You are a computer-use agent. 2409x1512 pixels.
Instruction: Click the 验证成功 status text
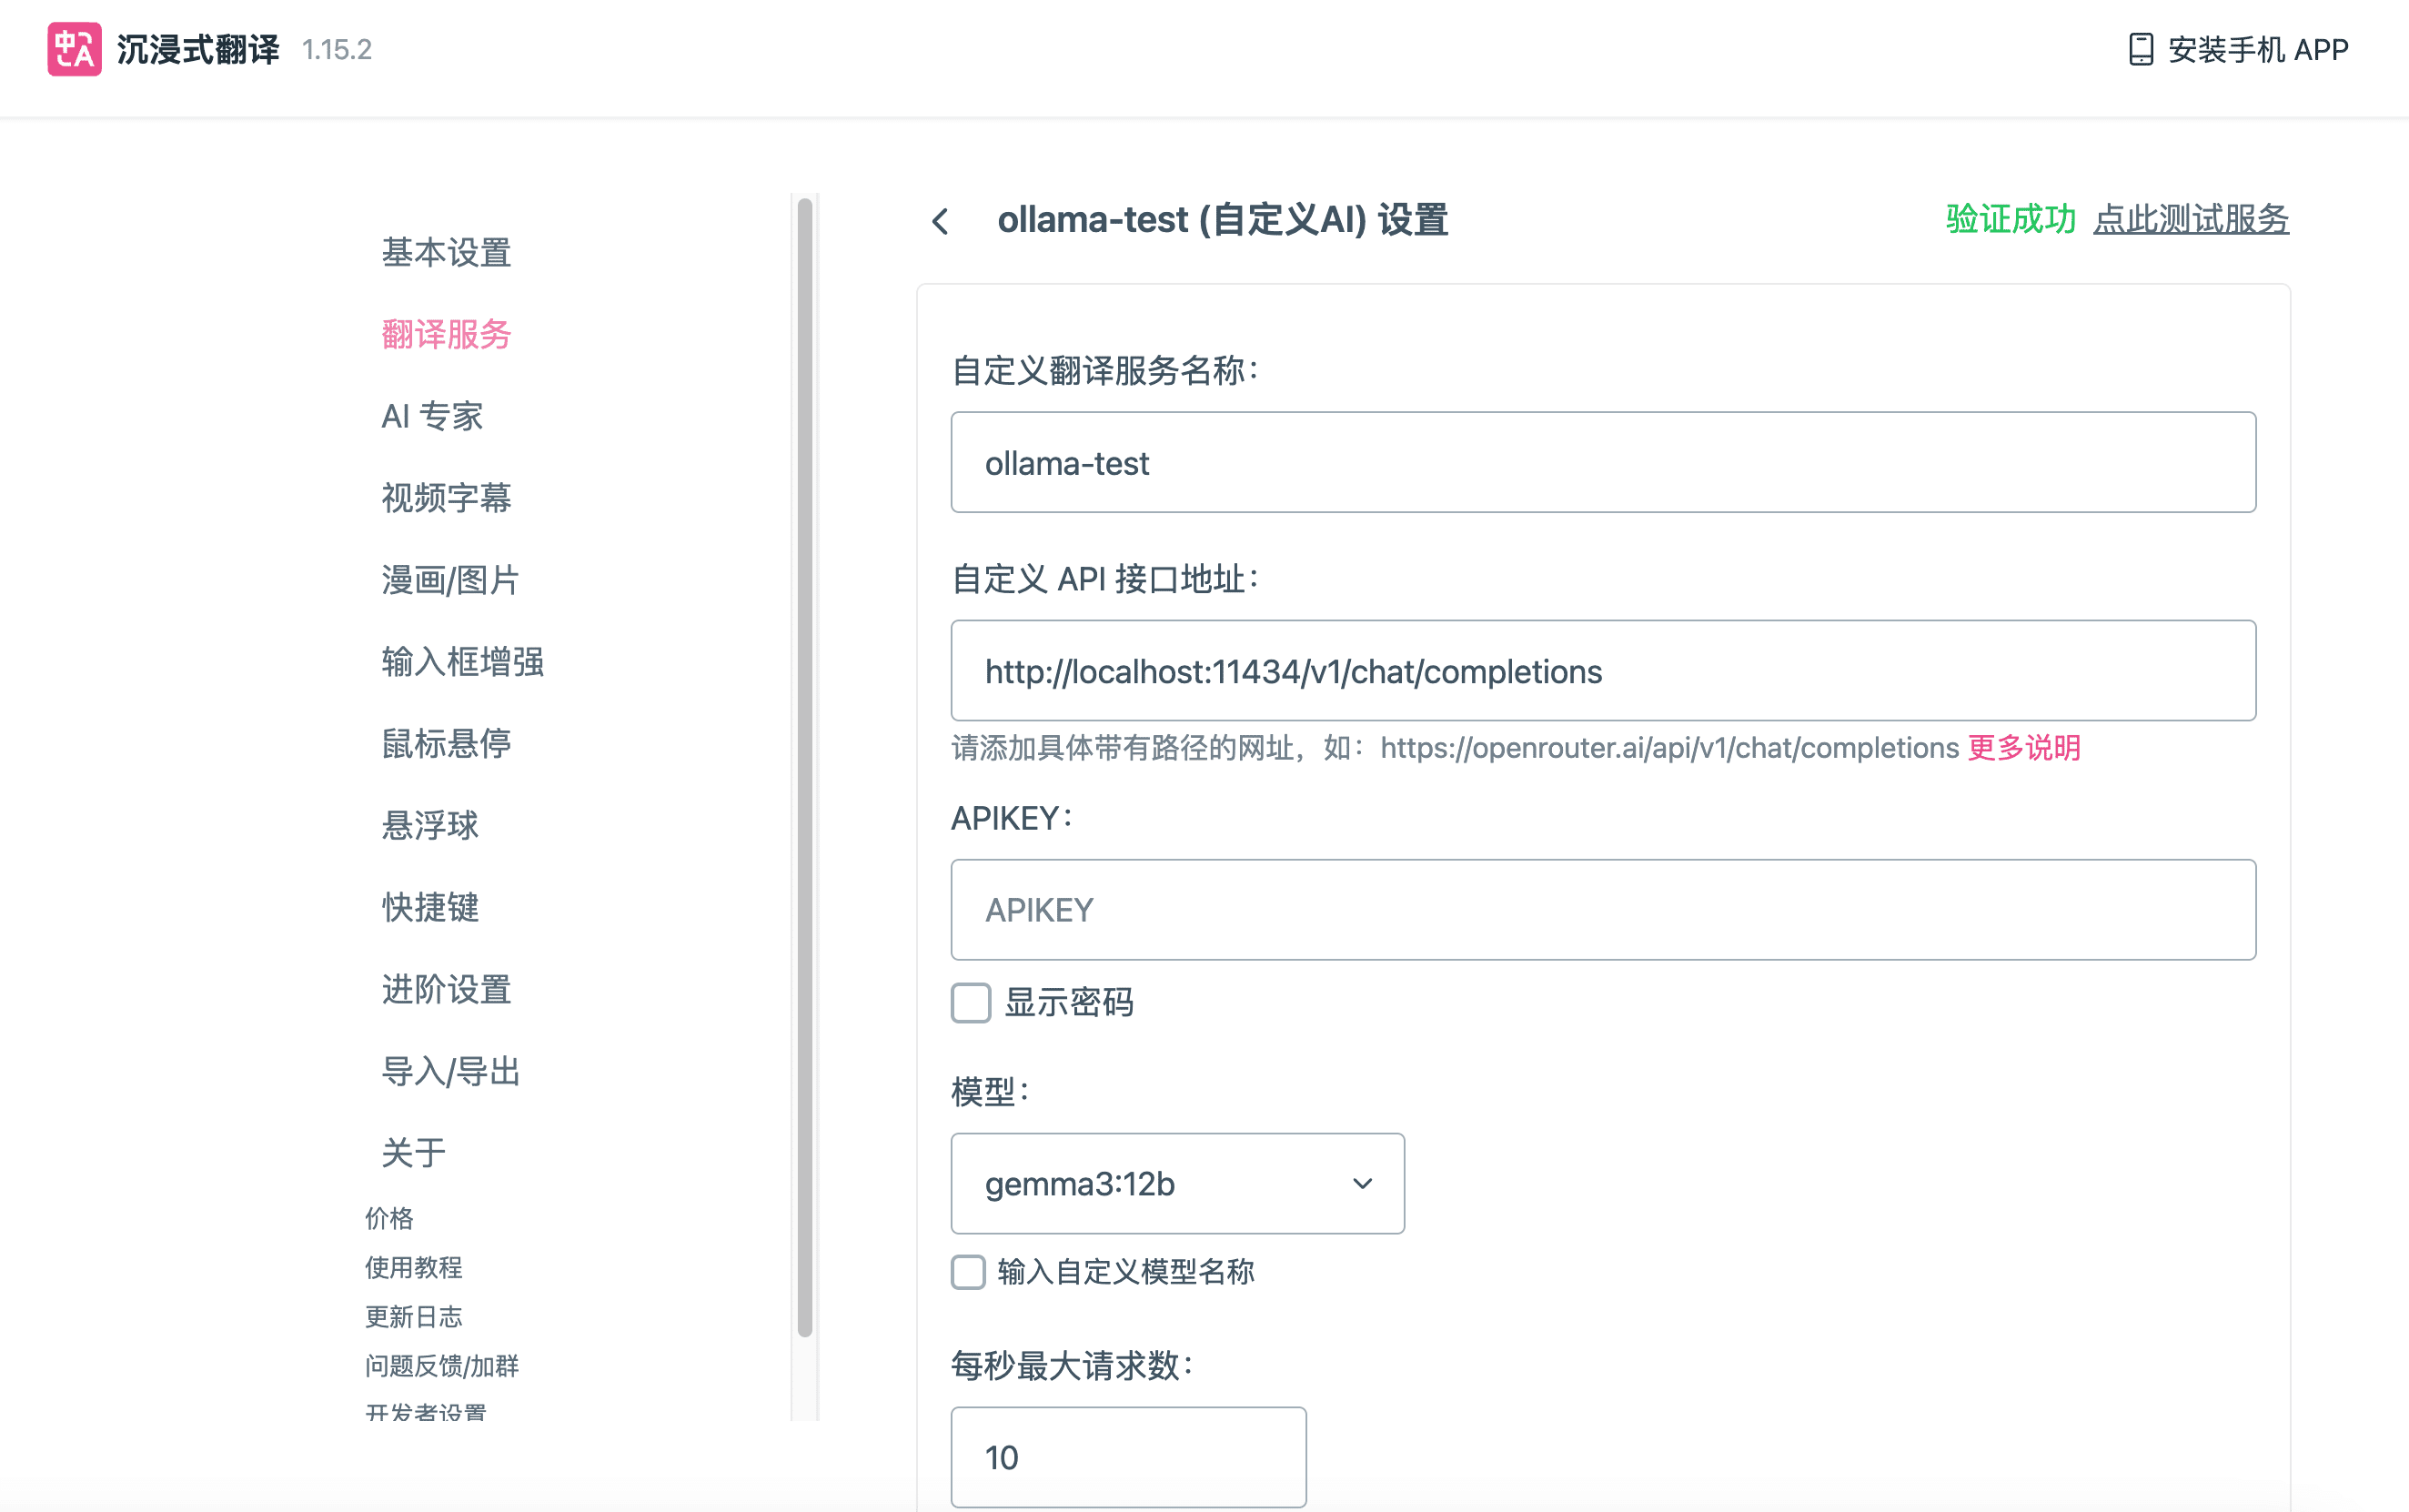coord(2010,219)
